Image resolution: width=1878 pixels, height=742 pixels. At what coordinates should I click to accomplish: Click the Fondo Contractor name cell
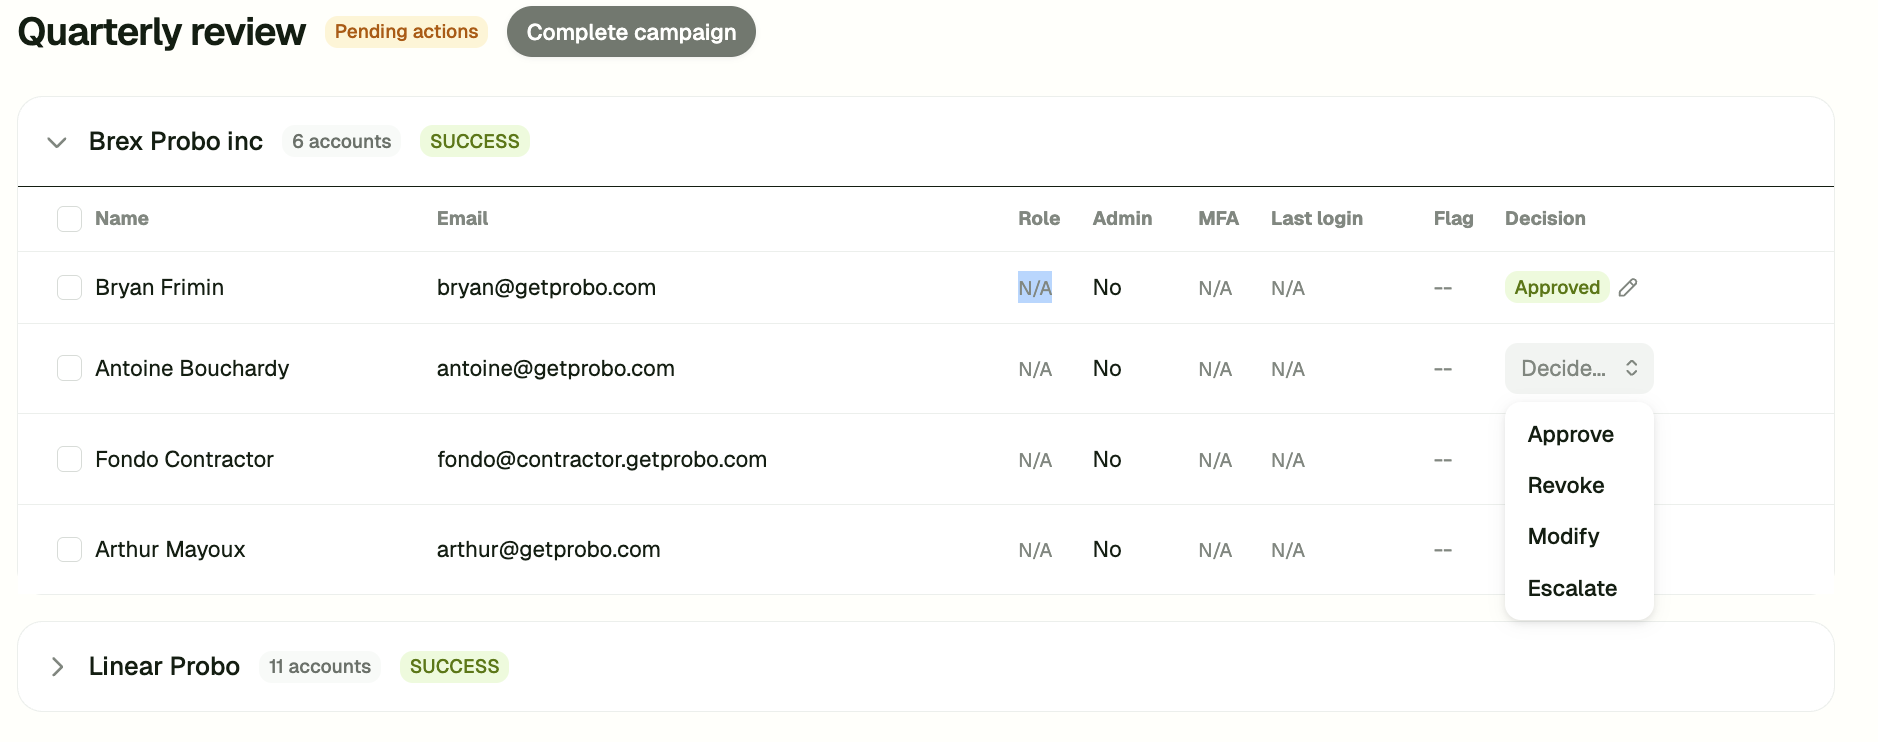pos(184,459)
